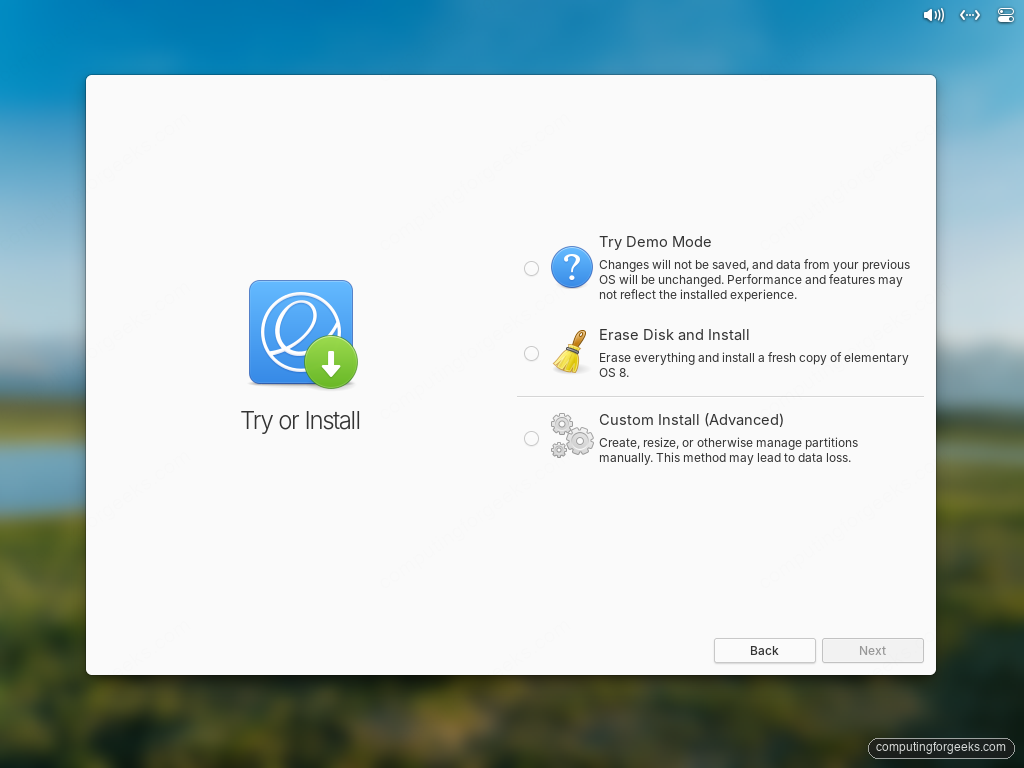The image size is (1024, 768).
Task: Go back with the Back button
Action: pos(764,650)
